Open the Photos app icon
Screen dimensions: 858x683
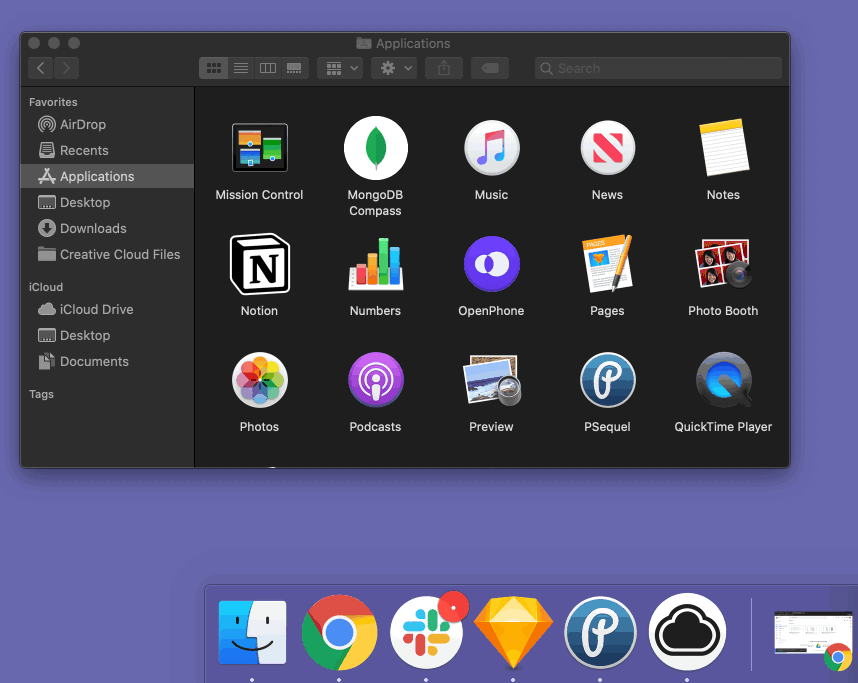pyautogui.click(x=259, y=380)
